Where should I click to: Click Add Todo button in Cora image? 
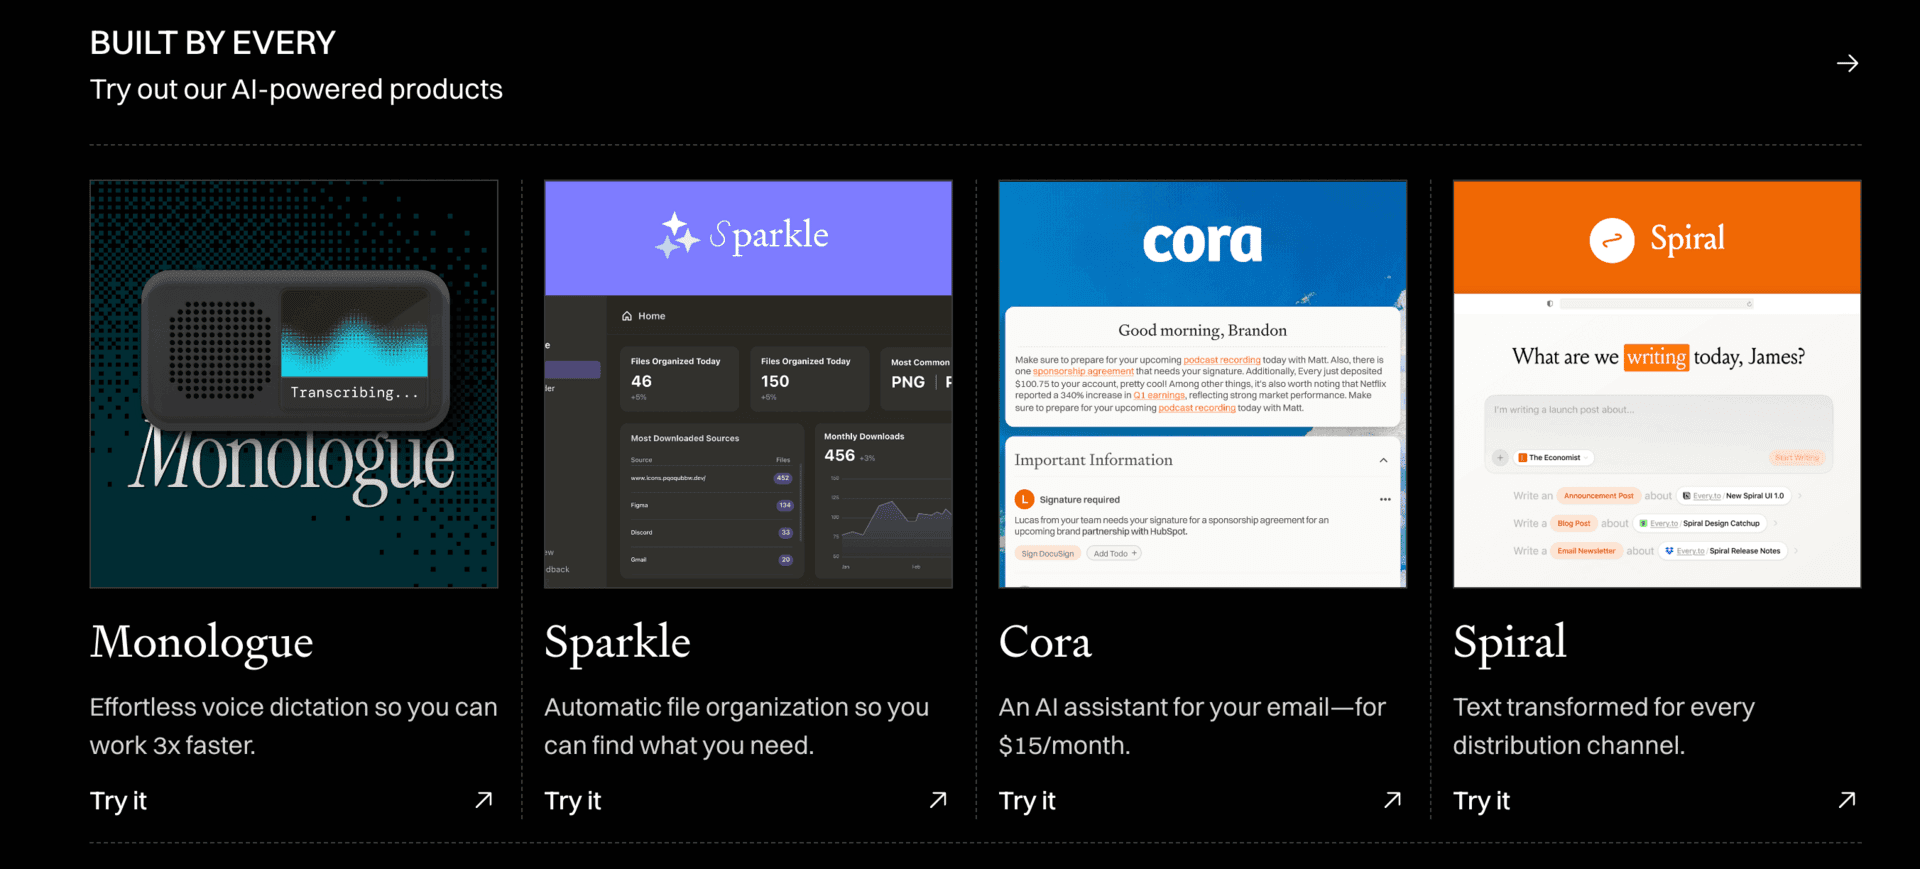pyautogui.click(x=1114, y=553)
